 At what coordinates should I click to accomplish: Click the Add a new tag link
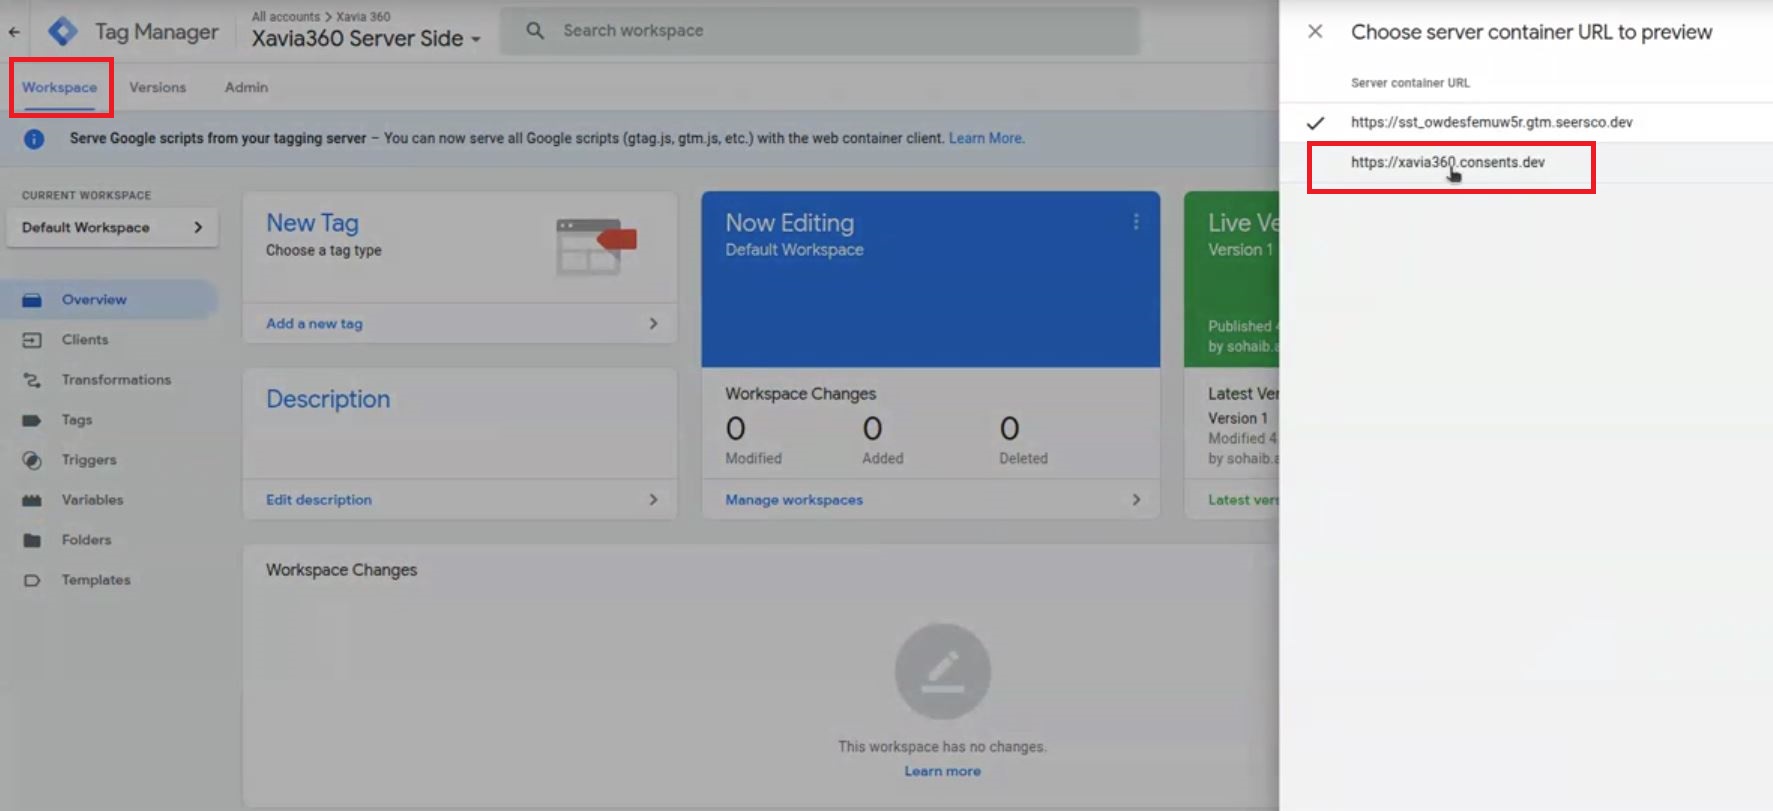[x=314, y=324]
